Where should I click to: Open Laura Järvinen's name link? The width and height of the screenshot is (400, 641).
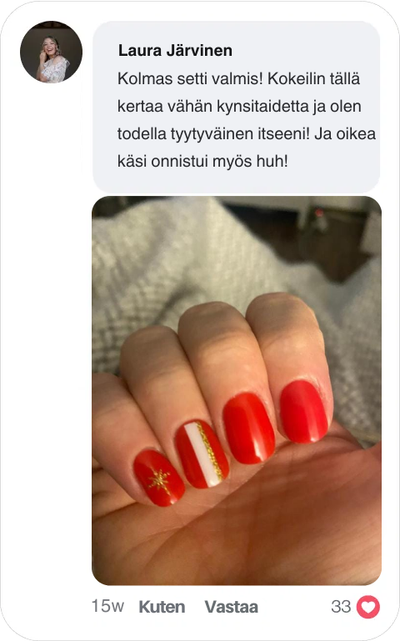tap(175, 51)
